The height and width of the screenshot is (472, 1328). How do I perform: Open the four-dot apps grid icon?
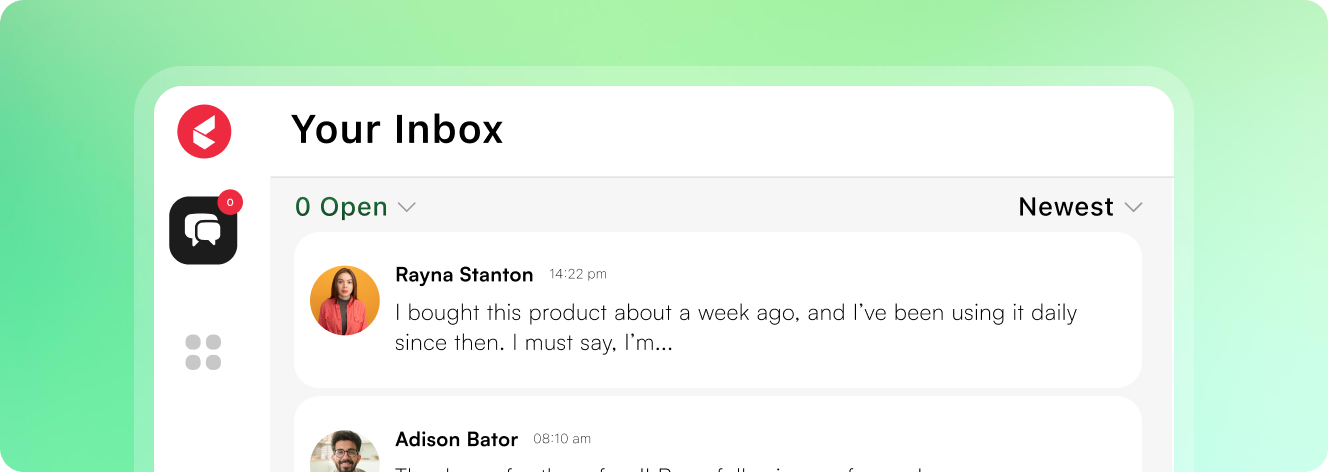203,352
